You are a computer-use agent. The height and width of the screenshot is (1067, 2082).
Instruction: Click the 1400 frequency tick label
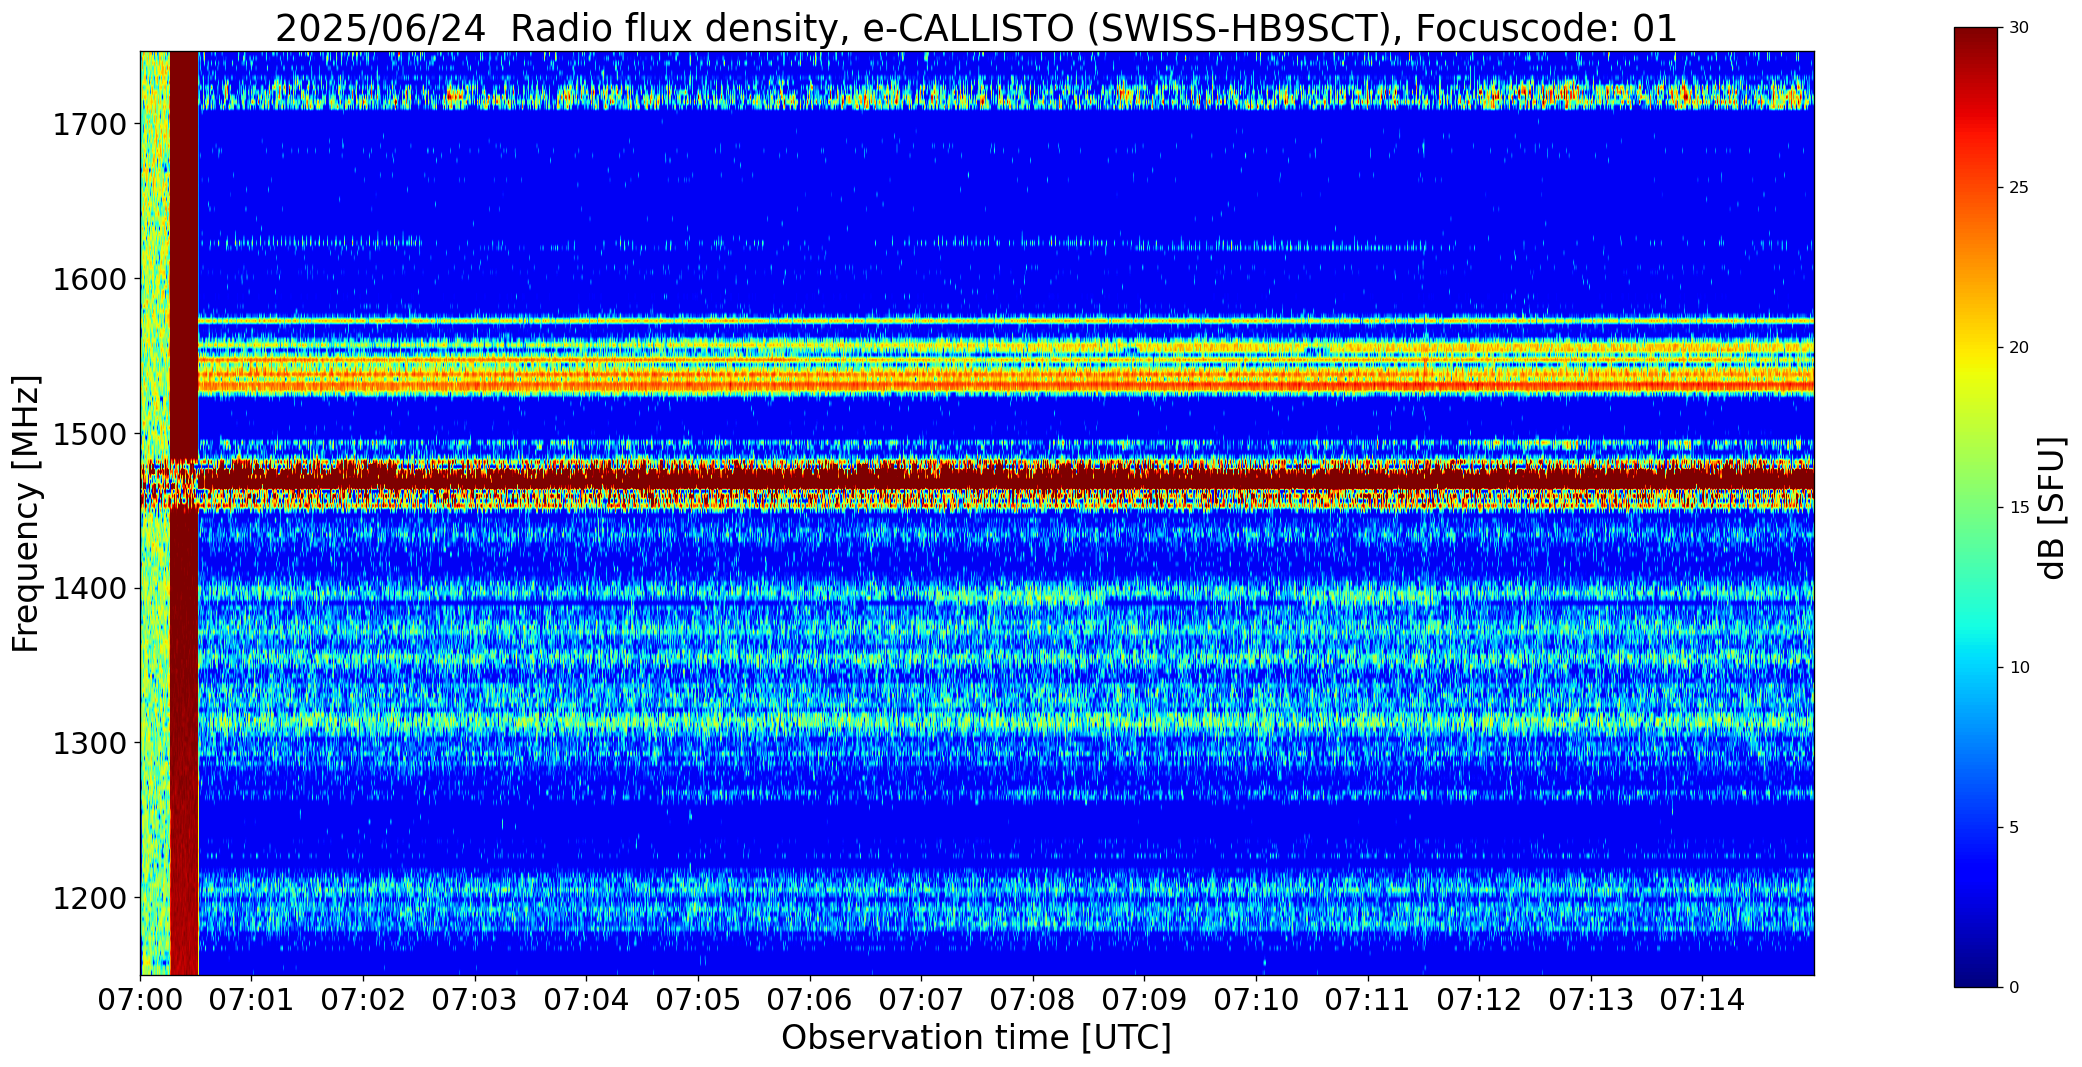(x=89, y=589)
